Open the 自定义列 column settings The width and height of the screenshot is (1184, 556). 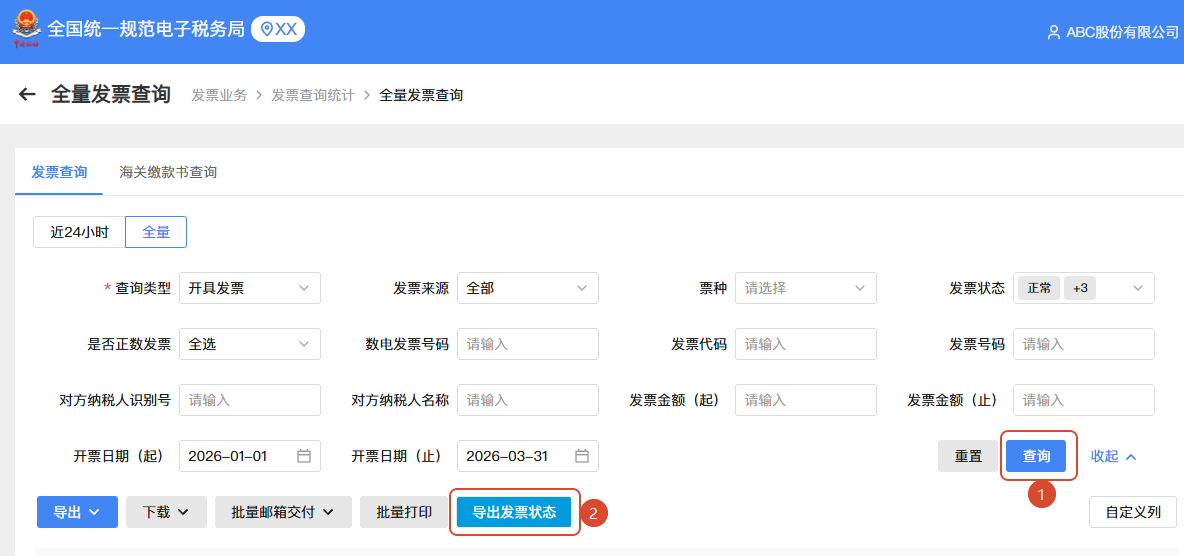pos(1132,512)
